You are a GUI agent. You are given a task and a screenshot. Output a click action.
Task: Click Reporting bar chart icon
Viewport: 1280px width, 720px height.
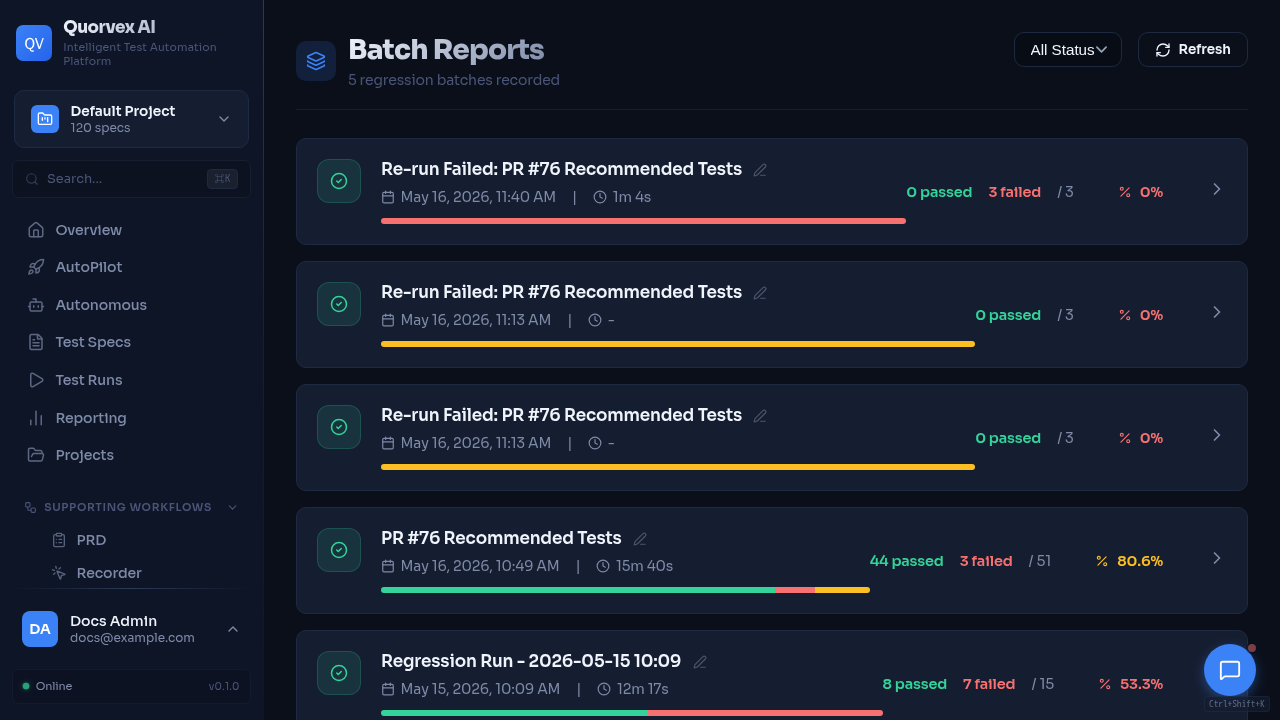(36, 418)
